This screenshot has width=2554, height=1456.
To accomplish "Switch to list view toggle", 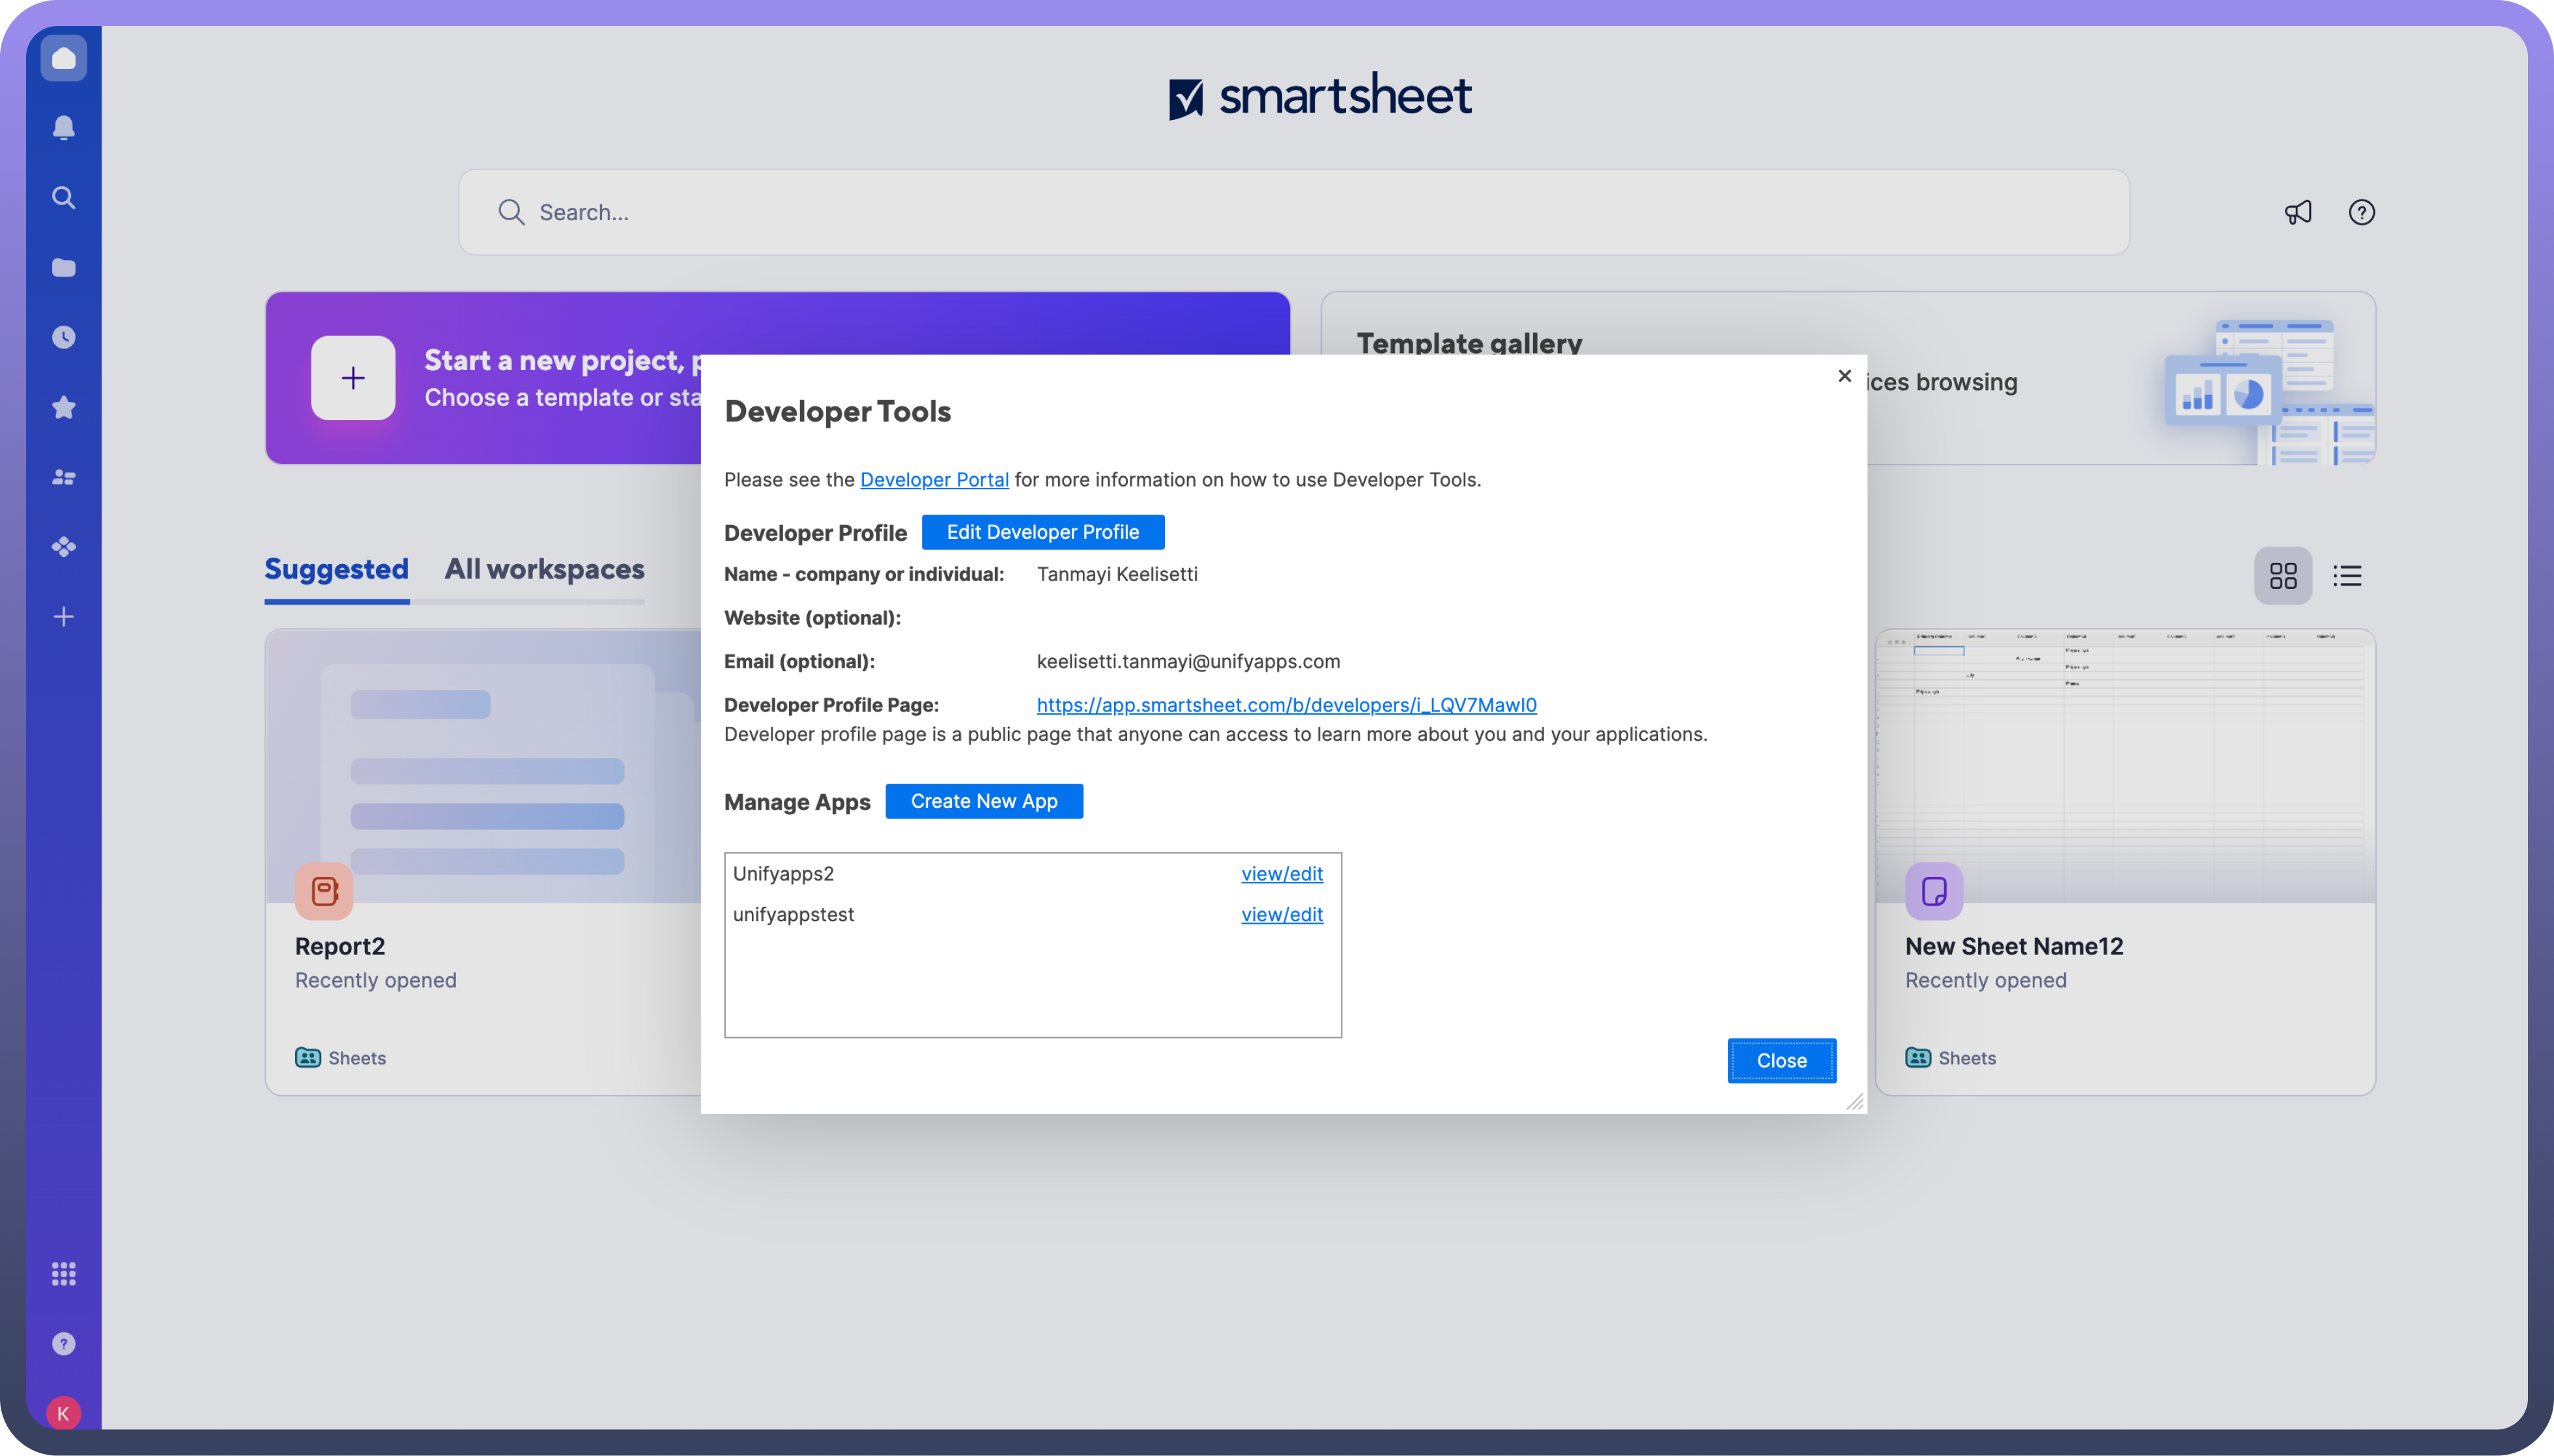I will click(2347, 576).
